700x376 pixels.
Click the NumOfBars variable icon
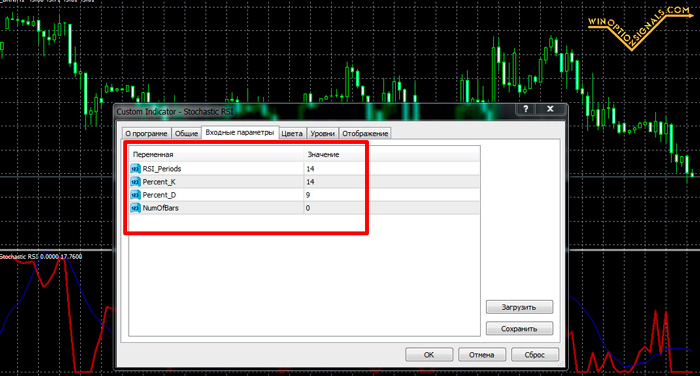tap(135, 208)
